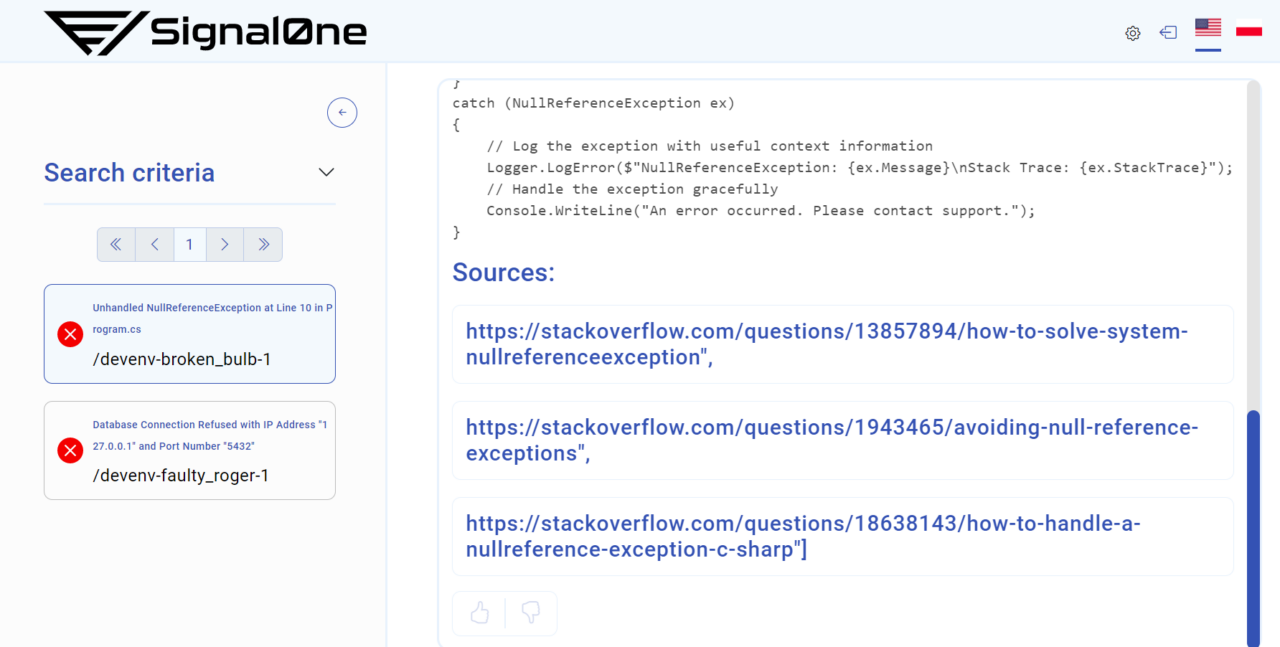Image resolution: width=1280 pixels, height=647 pixels.
Task: Click the circular back arrow above Search criteria
Action: [342, 112]
